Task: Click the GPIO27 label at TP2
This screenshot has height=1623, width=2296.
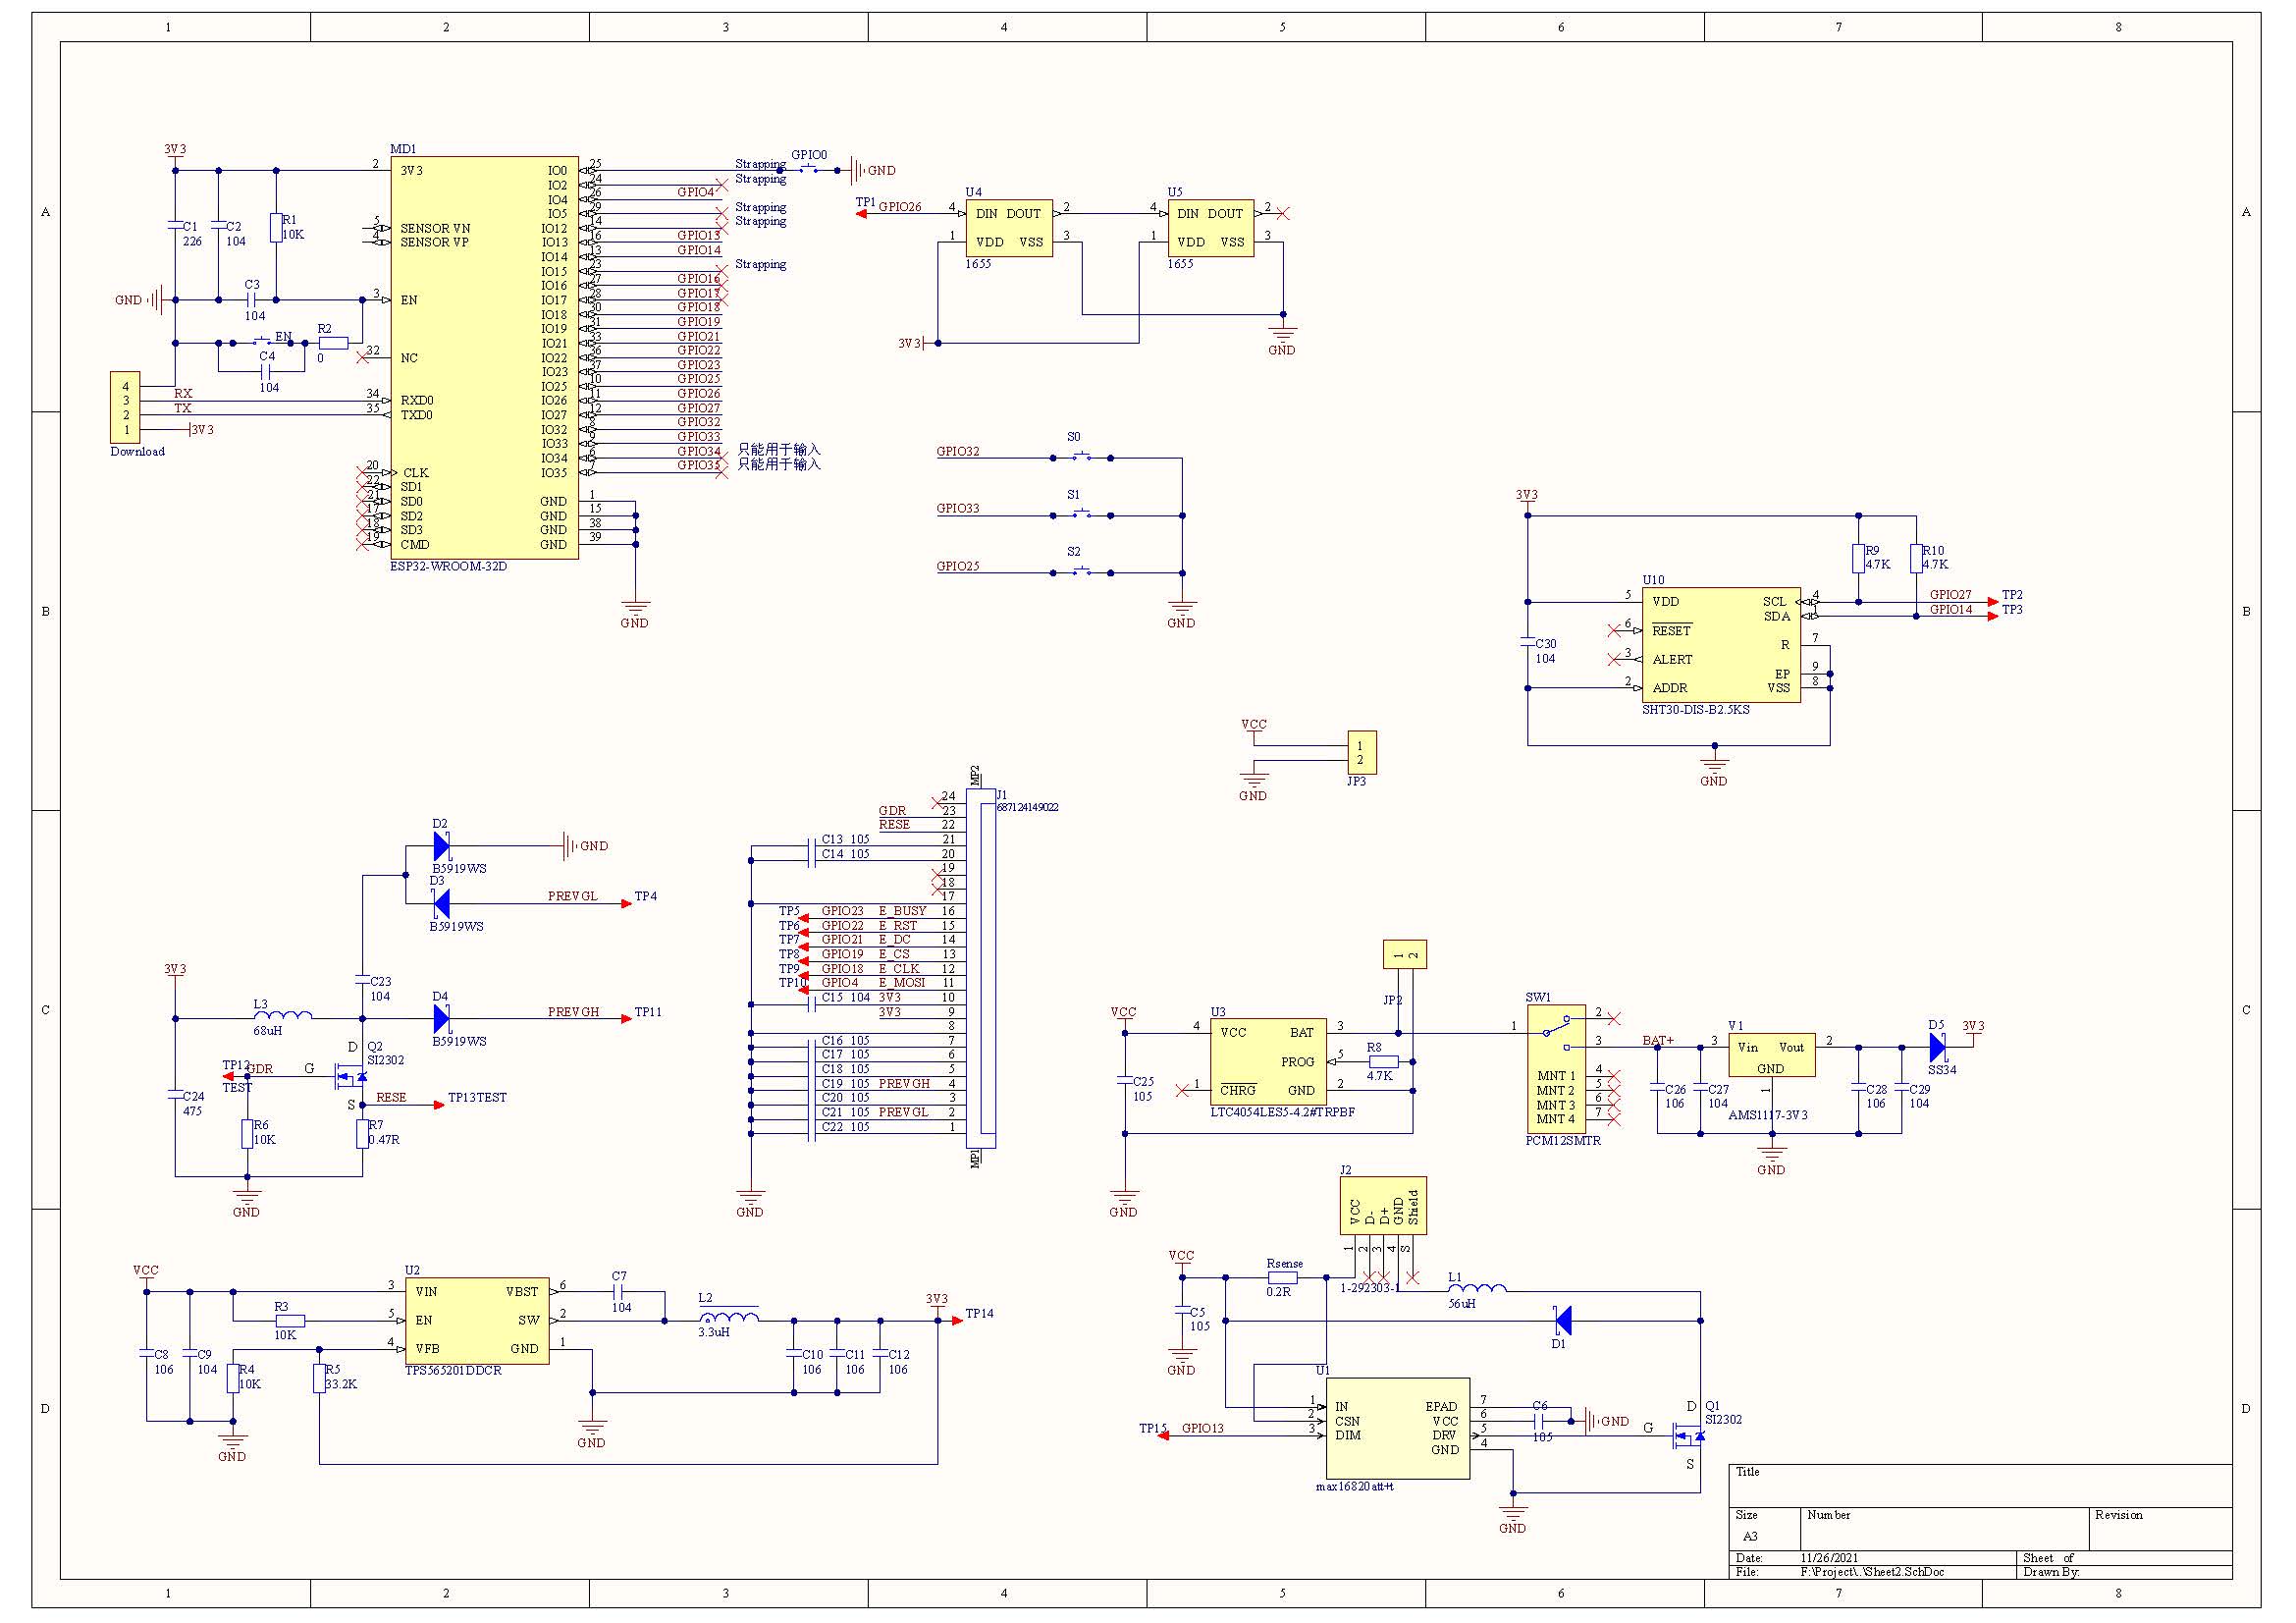Action: click(x=1950, y=595)
